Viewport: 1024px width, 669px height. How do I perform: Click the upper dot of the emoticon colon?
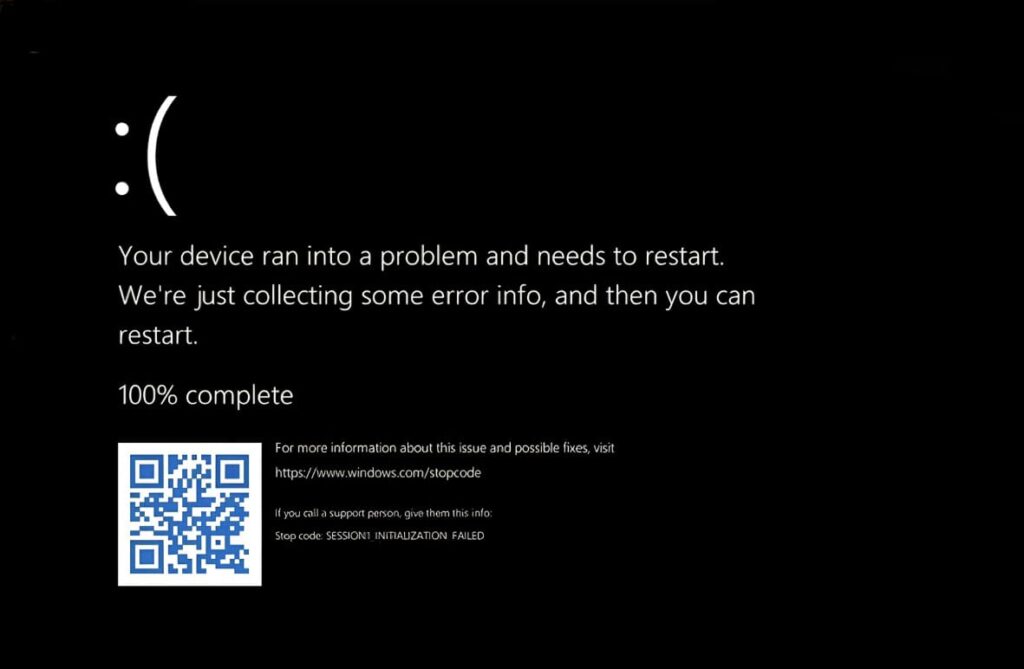(122, 129)
